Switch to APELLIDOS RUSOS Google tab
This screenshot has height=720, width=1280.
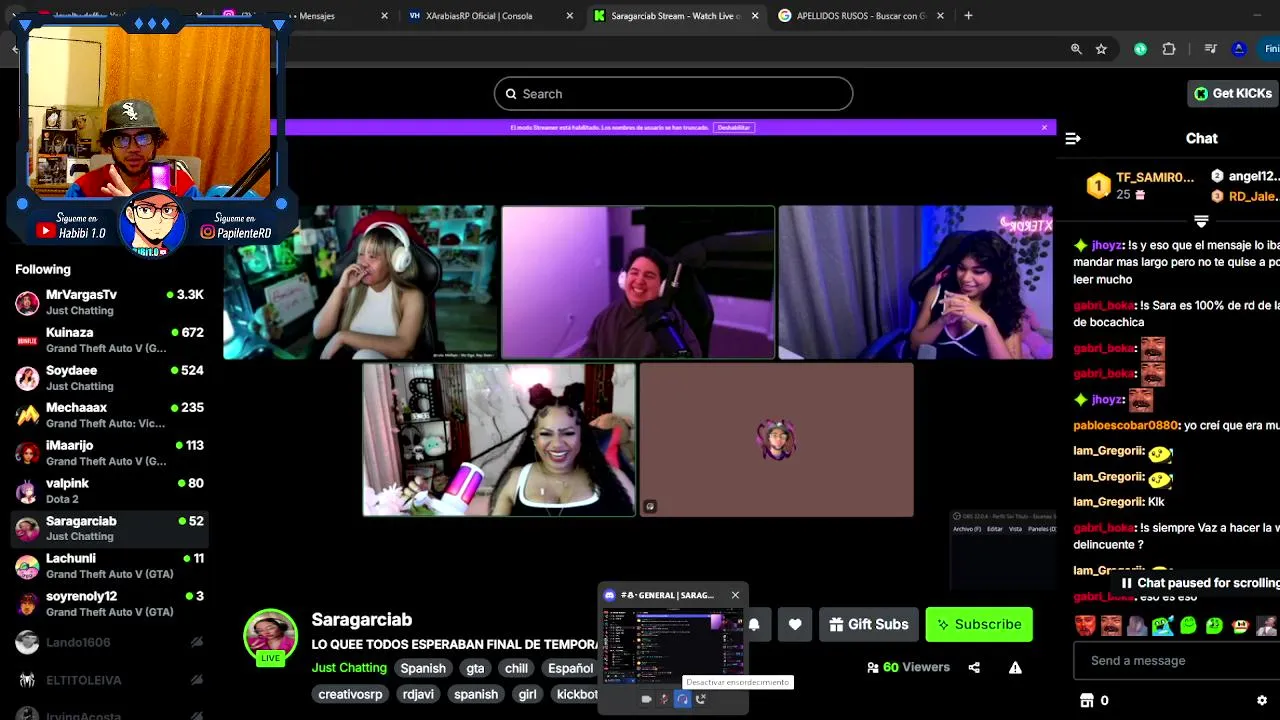[860, 16]
